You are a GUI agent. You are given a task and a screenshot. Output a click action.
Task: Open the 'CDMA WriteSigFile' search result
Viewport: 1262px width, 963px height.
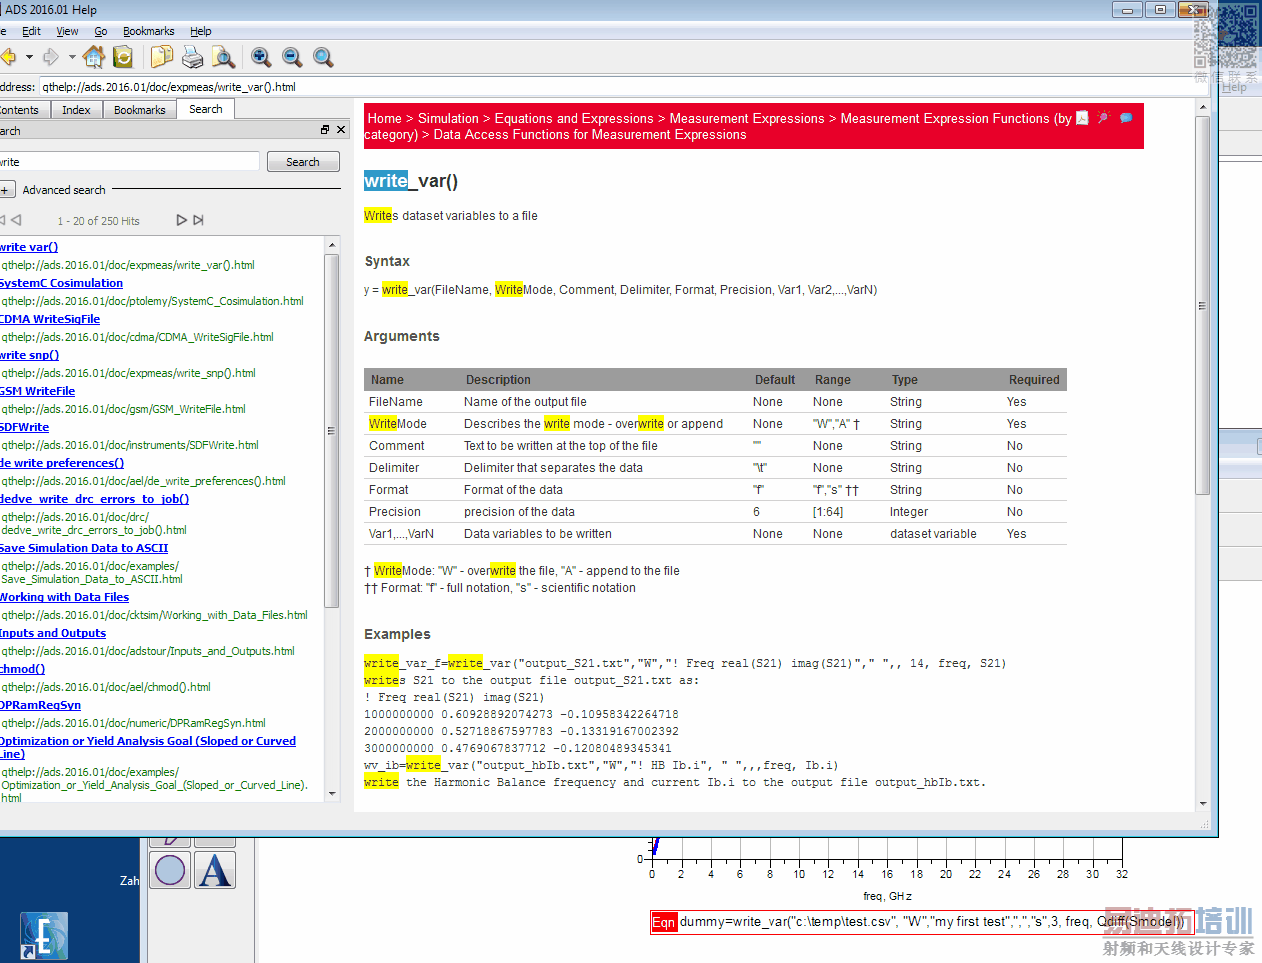pyautogui.click(x=51, y=319)
